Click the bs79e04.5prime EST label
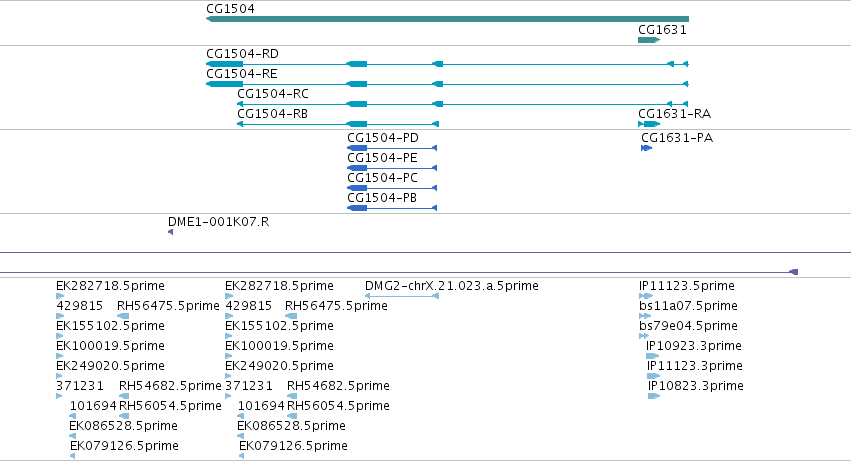The height and width of the screenshot is (461, 851). pos(688,326)
